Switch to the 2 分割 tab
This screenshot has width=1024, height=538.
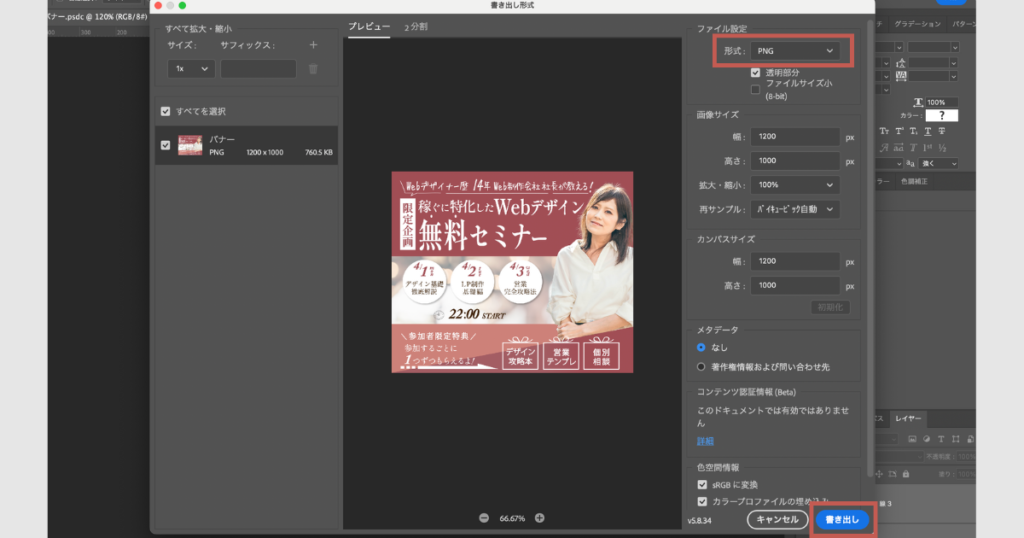tap(416, 27)
